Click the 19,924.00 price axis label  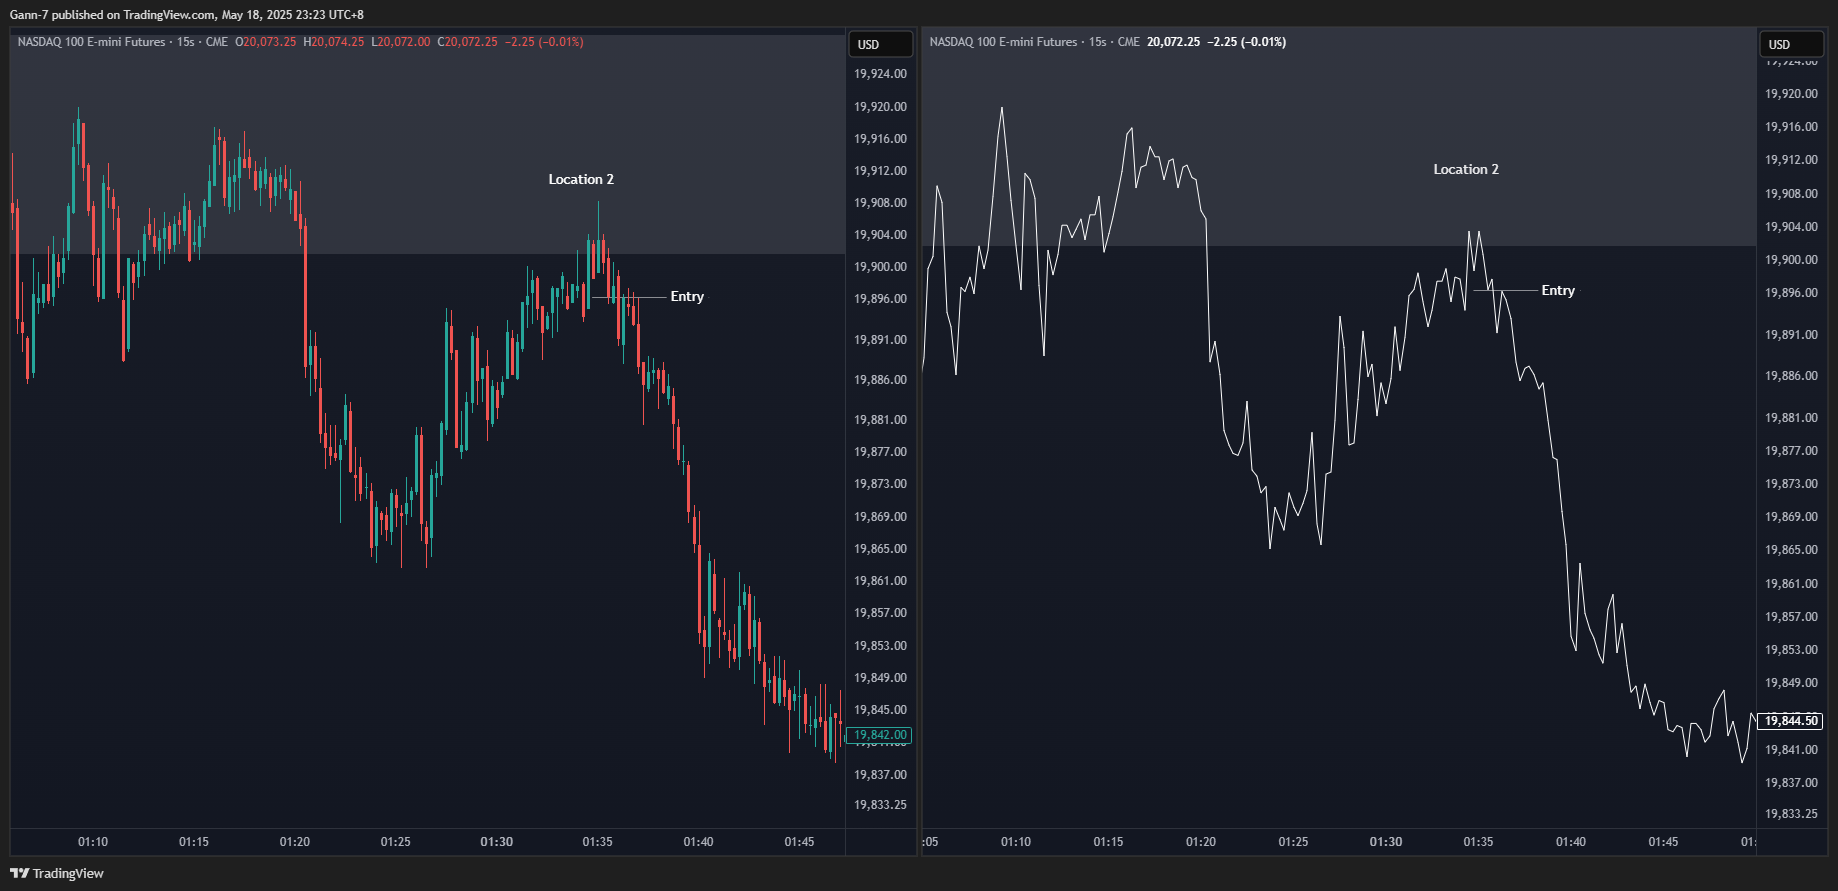pos(880,74)
